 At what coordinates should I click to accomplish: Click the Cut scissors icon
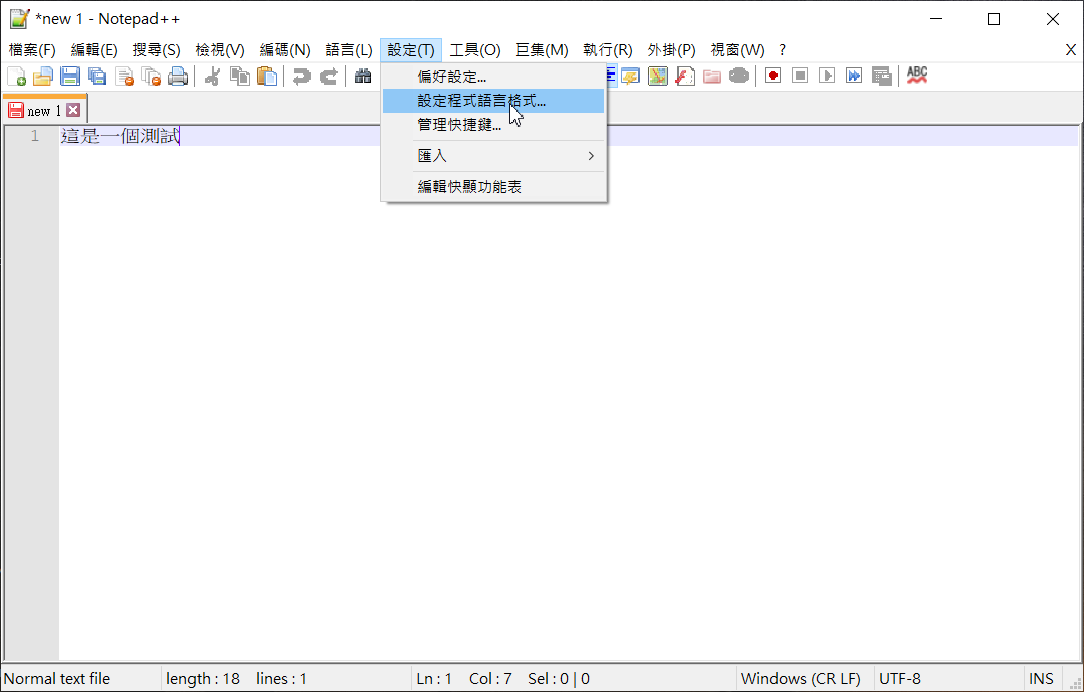212,76
